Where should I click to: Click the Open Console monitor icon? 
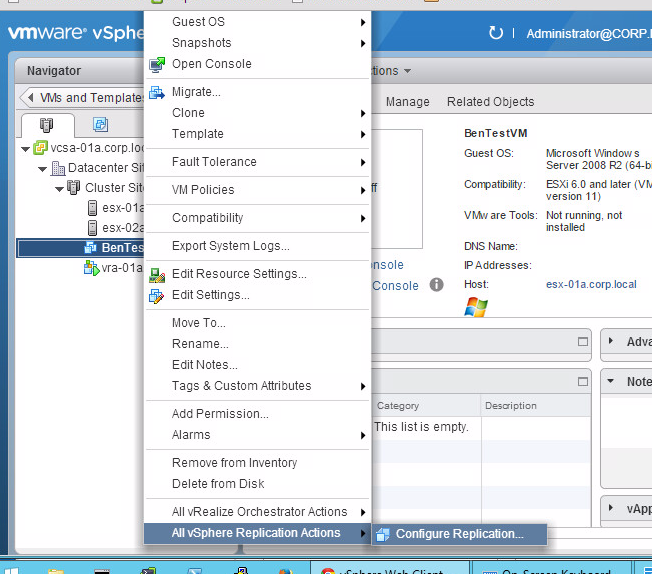tap(157, 64)
